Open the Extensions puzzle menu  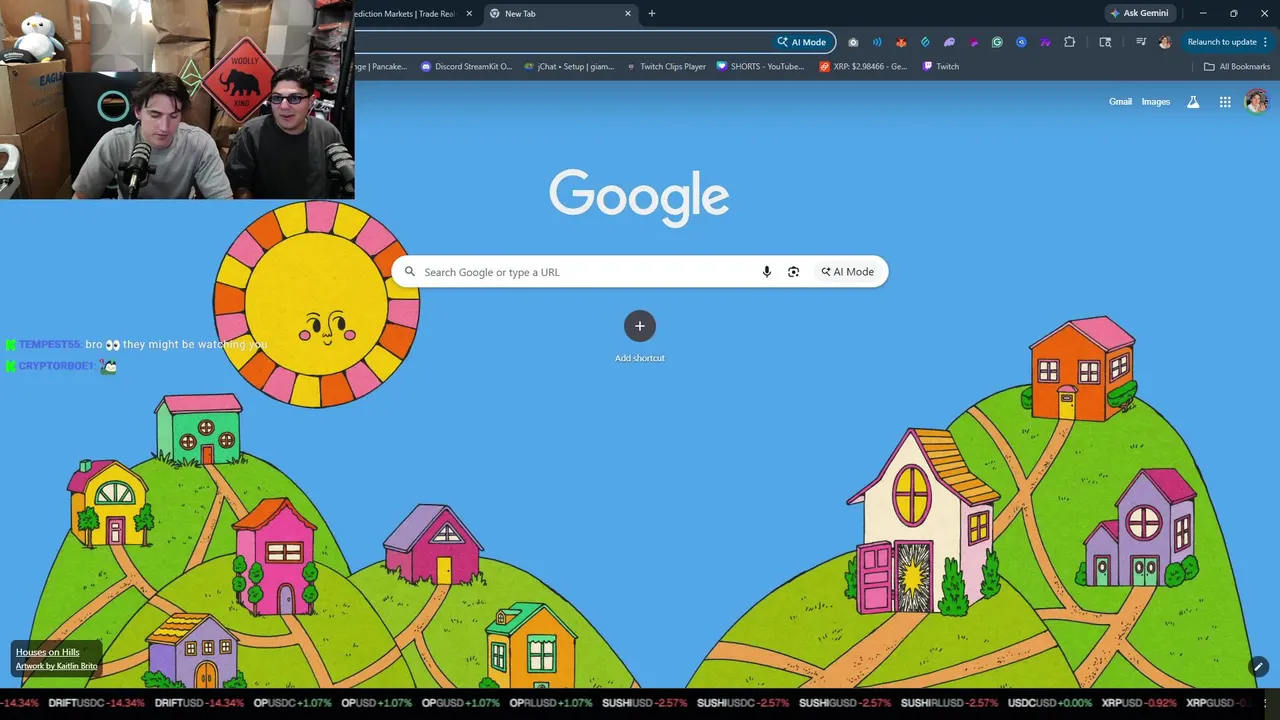point(1070,42)
